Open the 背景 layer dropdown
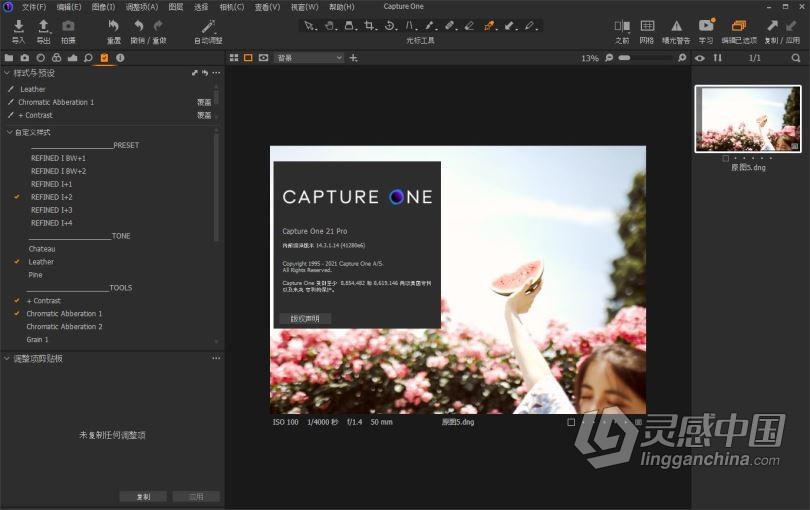Image resolution: width=810 pixels, height=510 pixels. [x=309, y=58]
